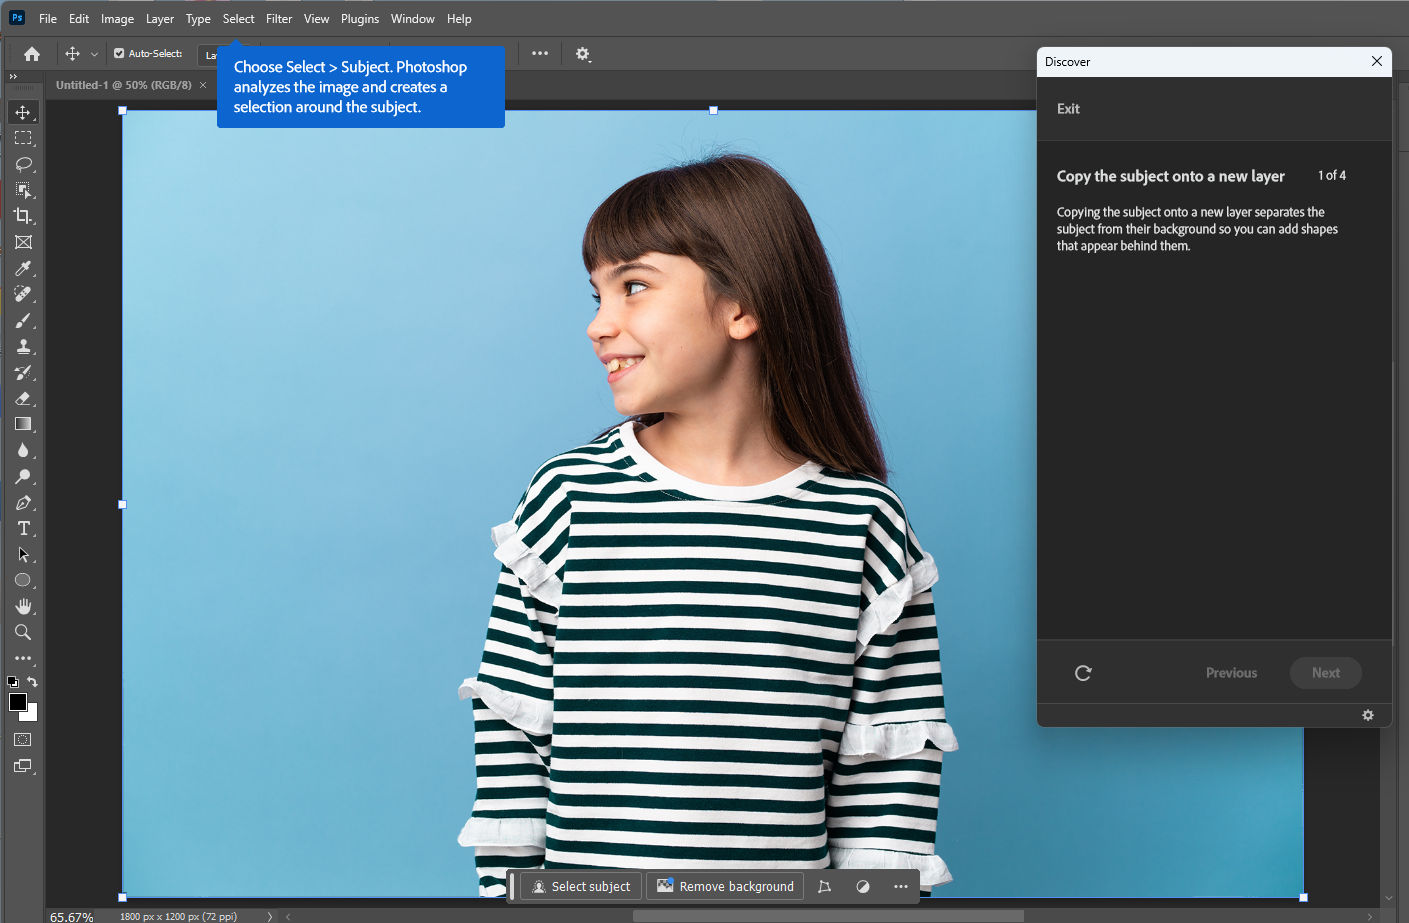This screenshot has width=1409, height=923.
Task: Uncheck the Auto-Select checkbox
Action: coord(119,54)
